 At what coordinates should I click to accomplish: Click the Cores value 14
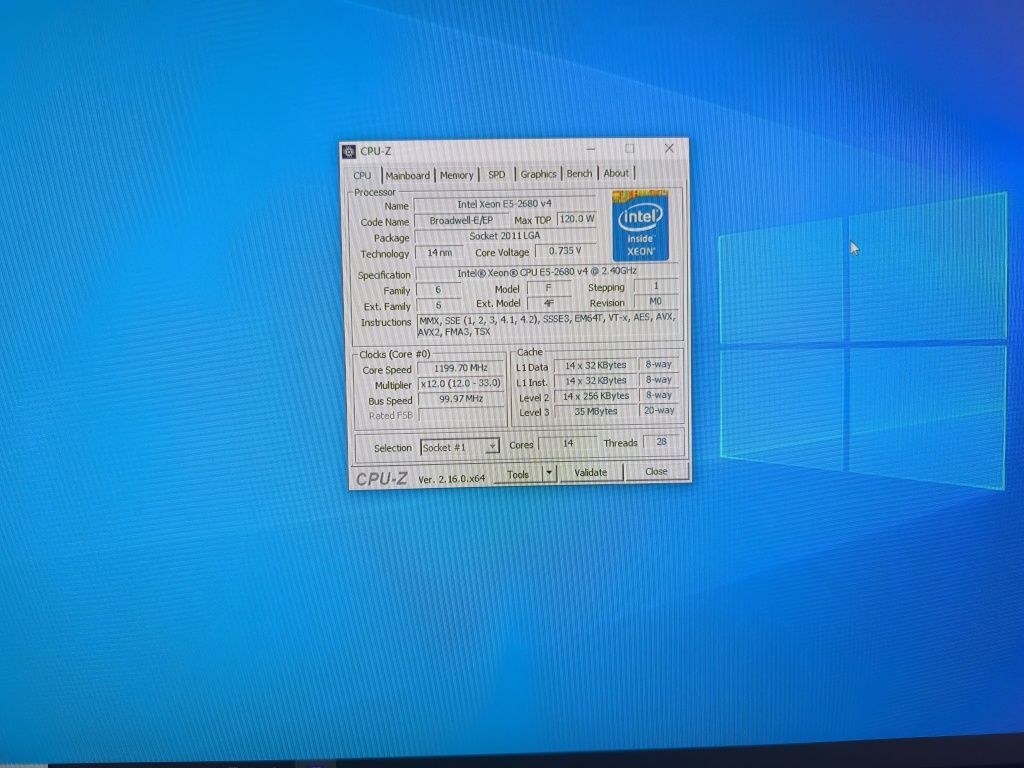[x=568, y=443]
